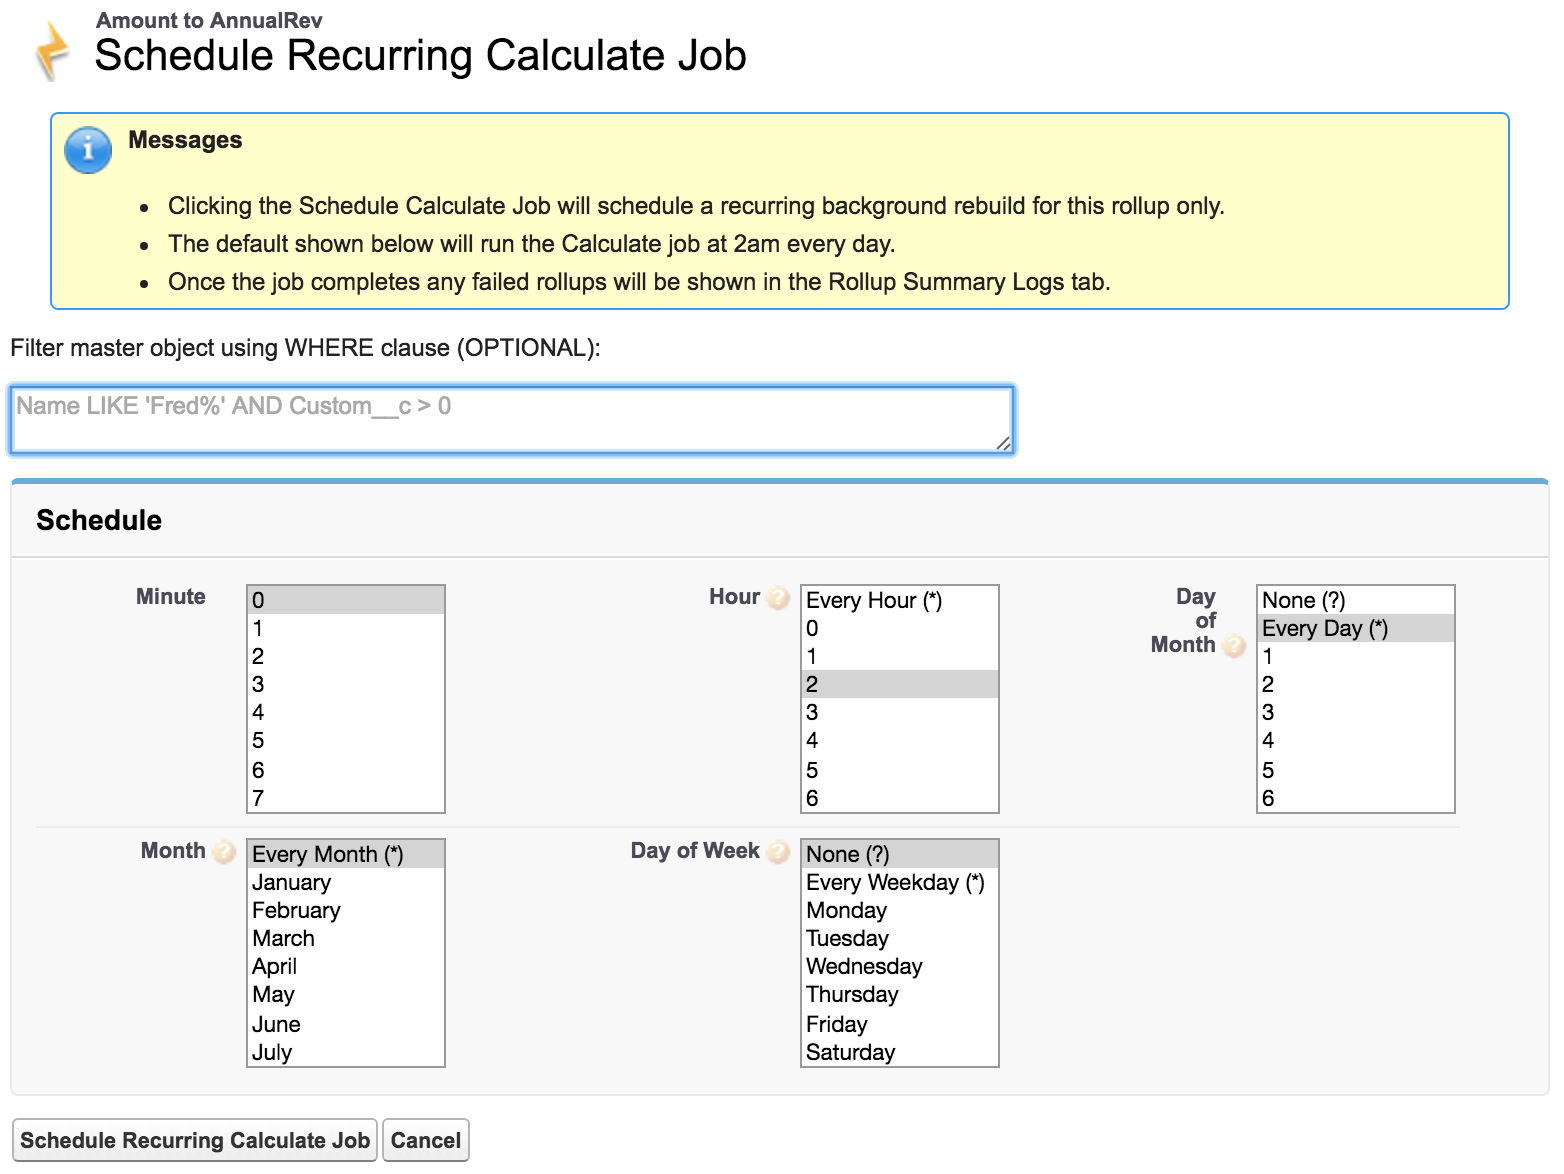The width and height of the screenshot is (1564, 1174).
Task: Click the Schedule Recurring Calculate Job button
Action: pos(195,1141)
